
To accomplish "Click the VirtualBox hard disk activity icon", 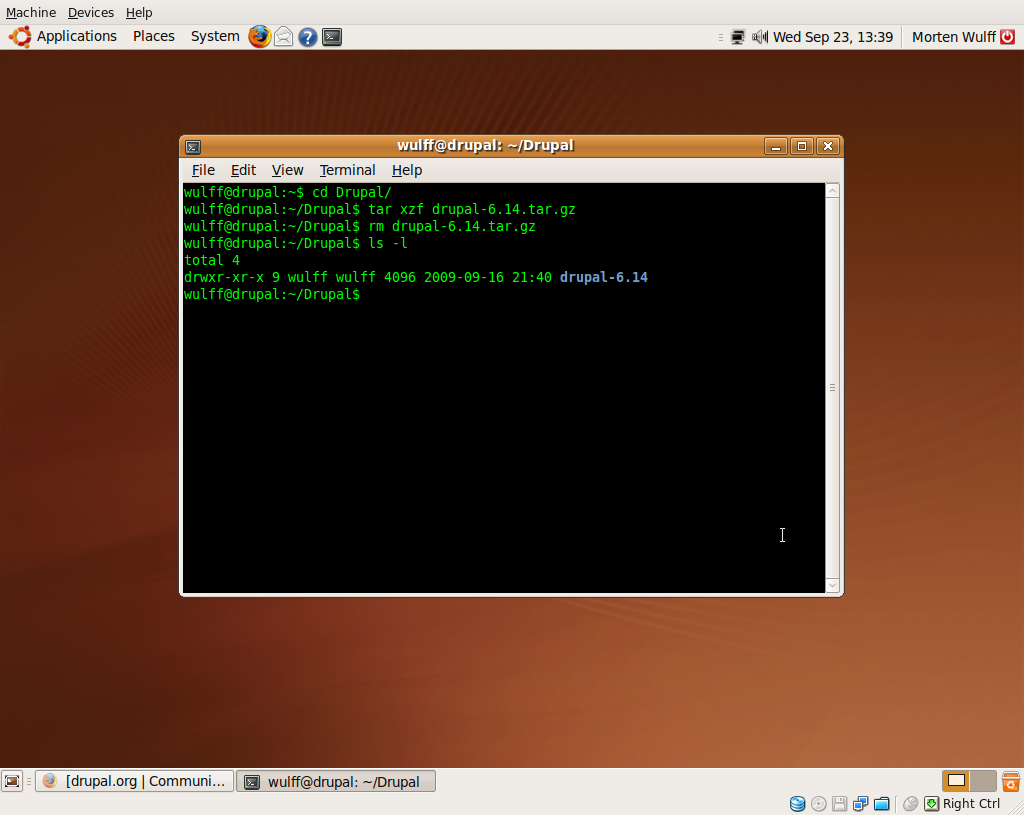I will point(797,804).
